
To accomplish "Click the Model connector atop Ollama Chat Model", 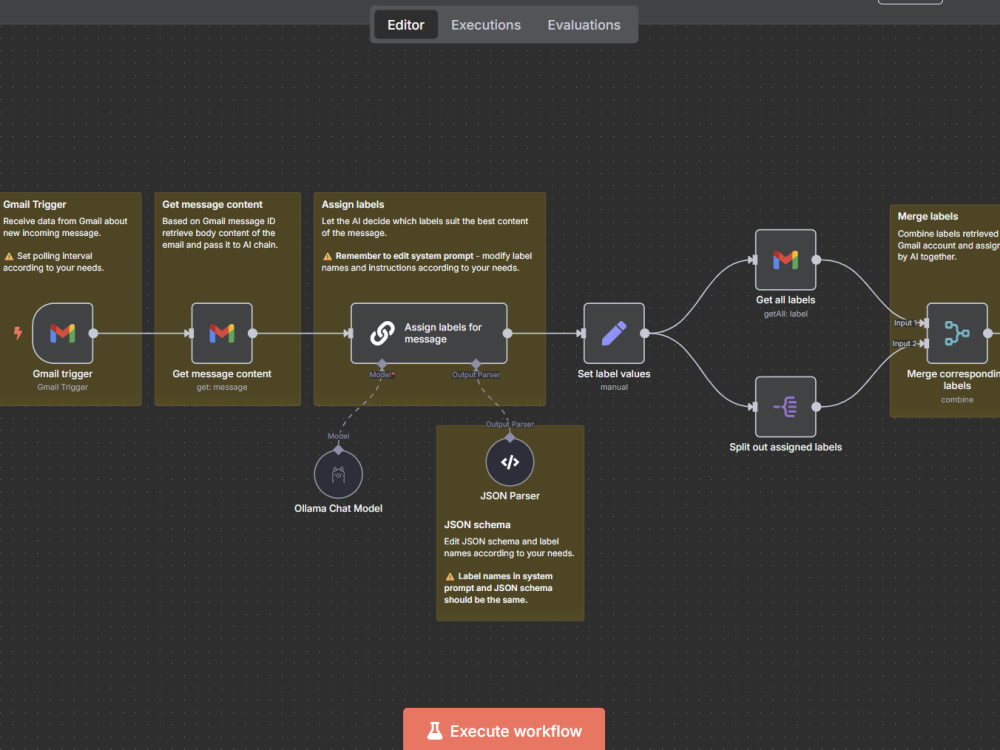I will [x=338, y=450].
